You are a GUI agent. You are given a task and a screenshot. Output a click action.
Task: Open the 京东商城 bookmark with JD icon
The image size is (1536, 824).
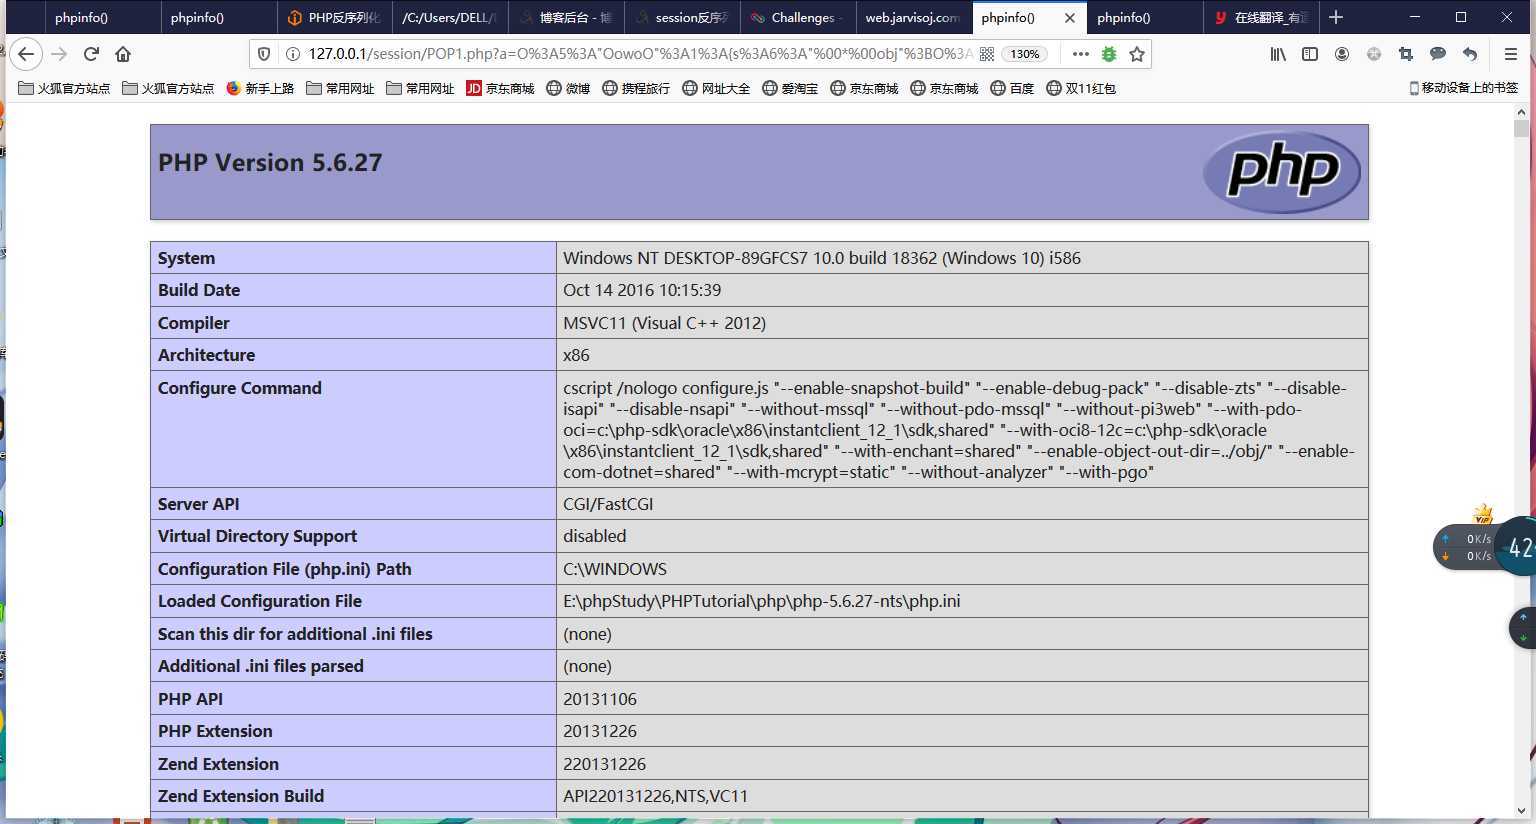tap(500, 88)
